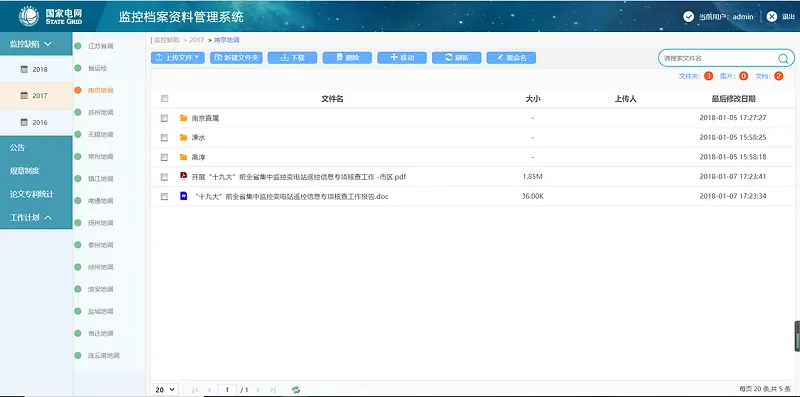The height and width of the screenshot is (397, 800).
Task: Select 扬州地调 in the region list
Action: (101, 223)
